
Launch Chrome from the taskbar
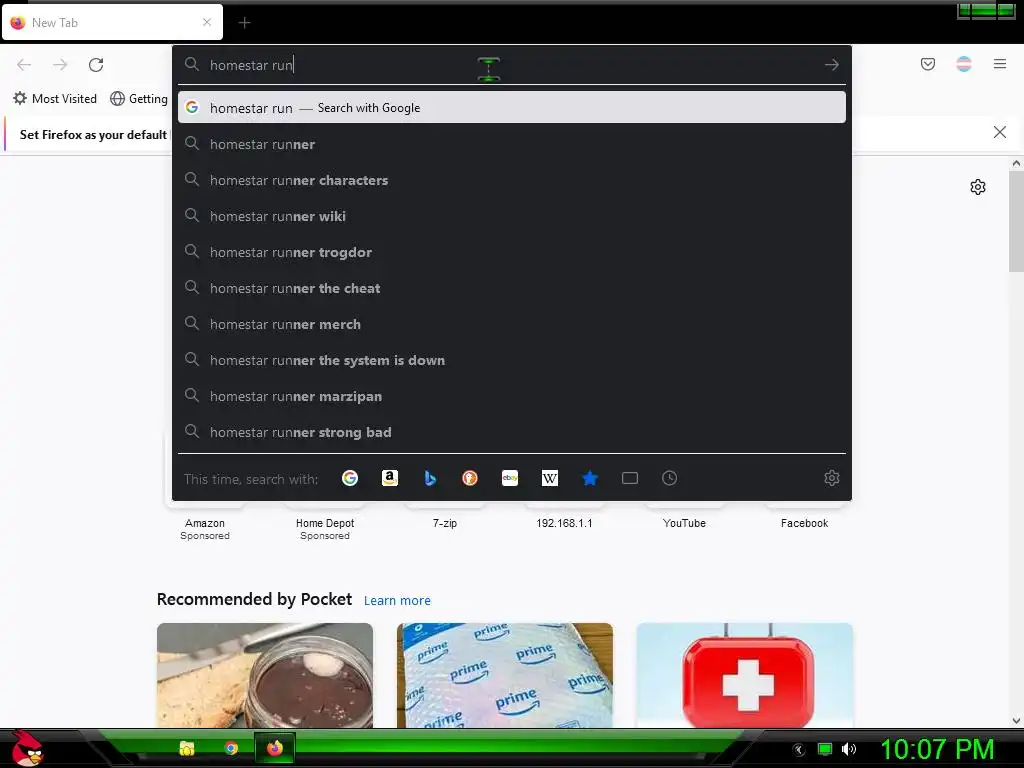pyautogui.click(x=231, y=748)
